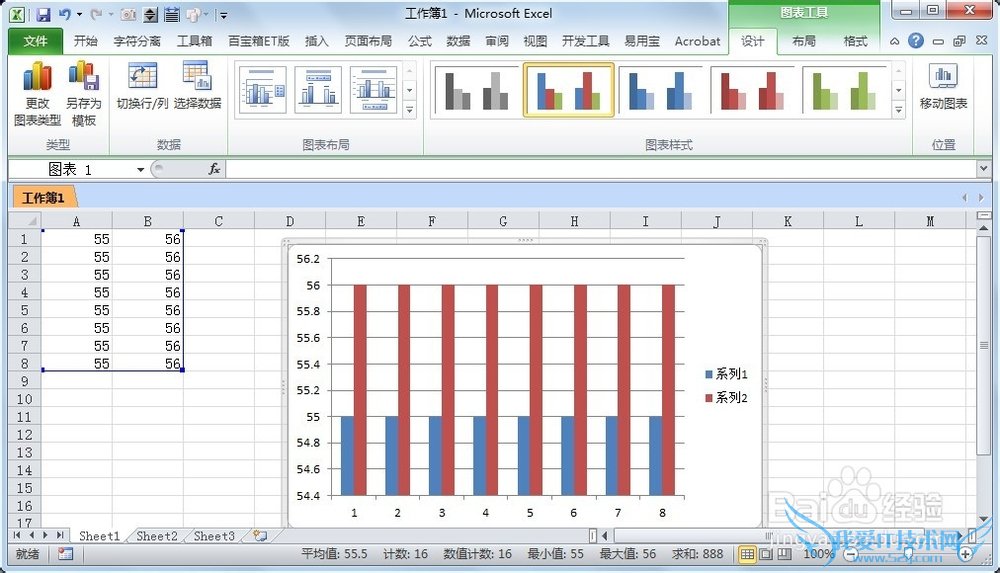
Task: Select column C header
Action: click(219, 221)
